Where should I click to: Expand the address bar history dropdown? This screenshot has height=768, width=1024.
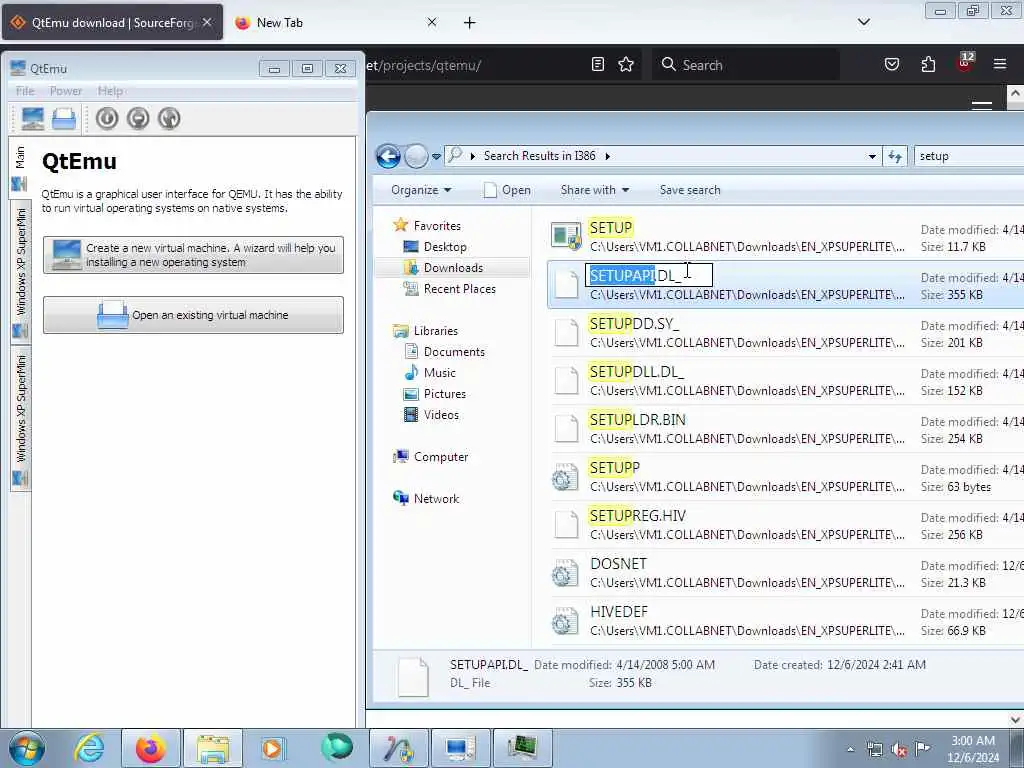[x=872, y=157]
